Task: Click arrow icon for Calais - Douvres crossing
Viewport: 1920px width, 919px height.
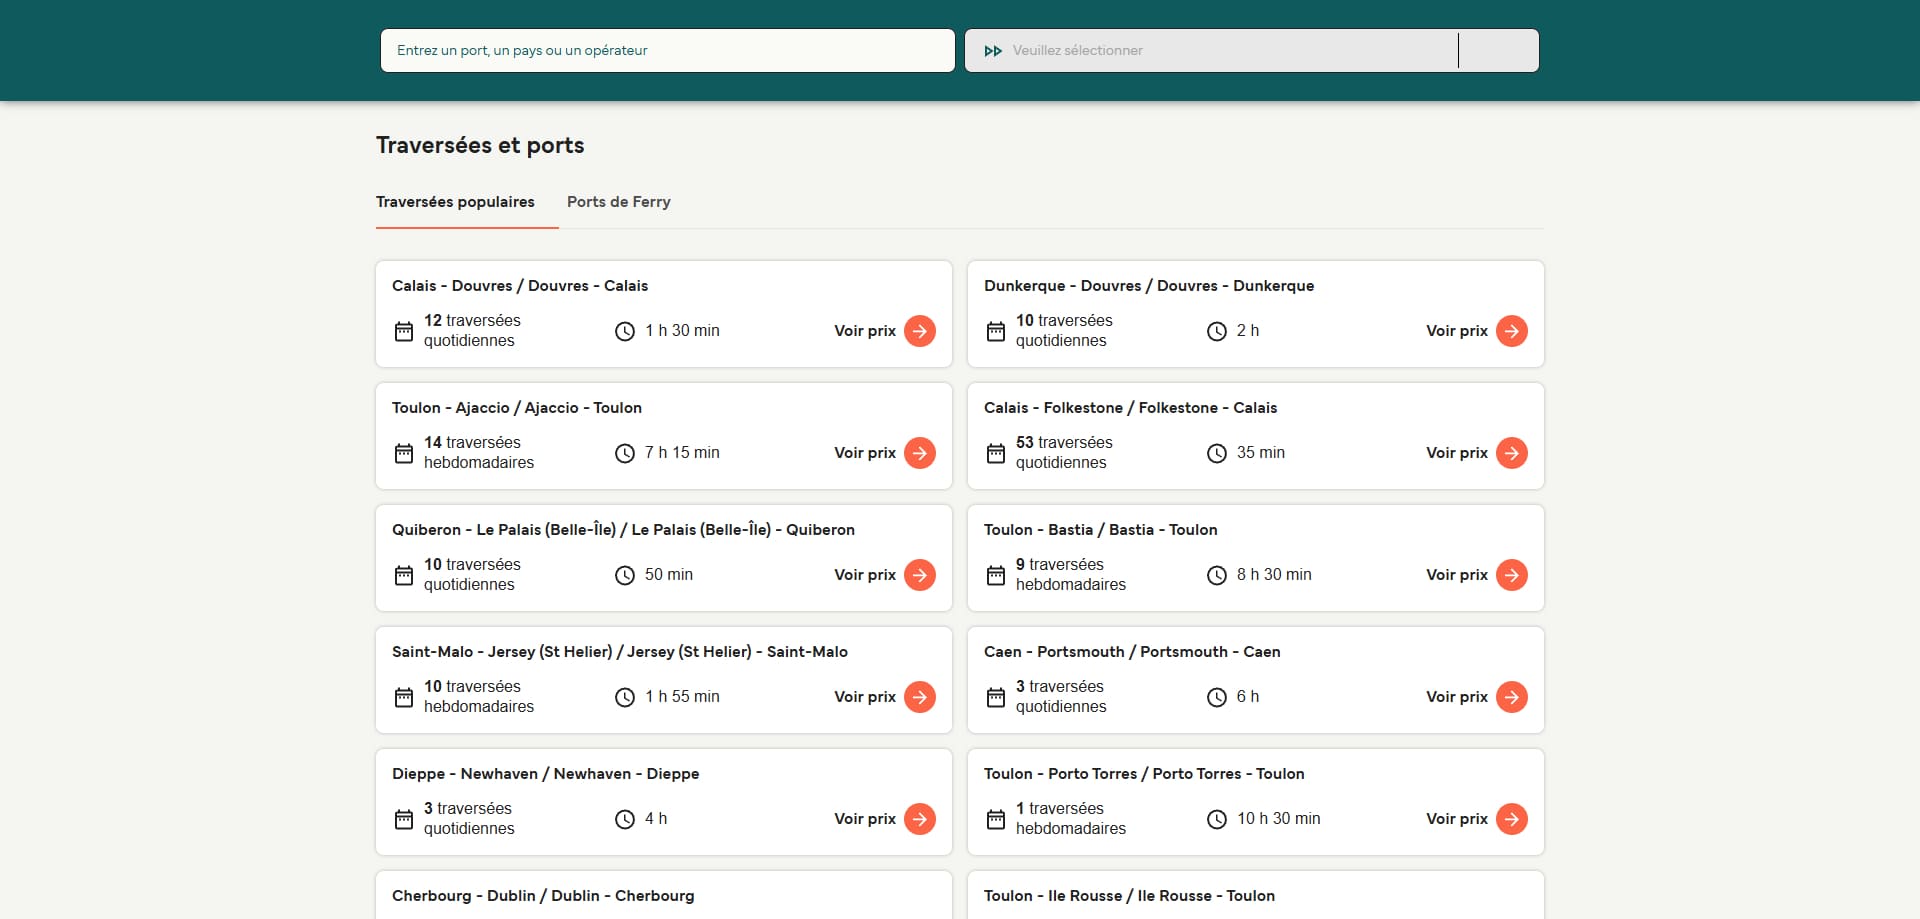Action: (920, 331)
